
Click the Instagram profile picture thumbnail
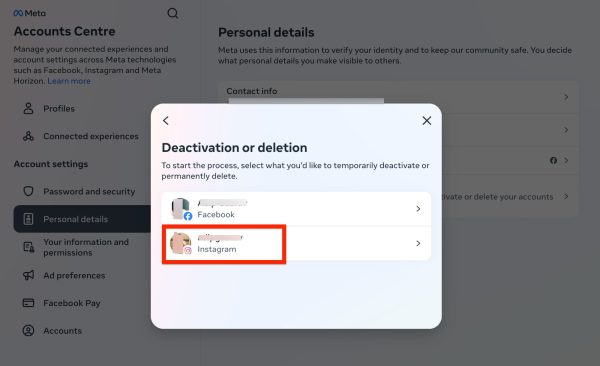181,243
